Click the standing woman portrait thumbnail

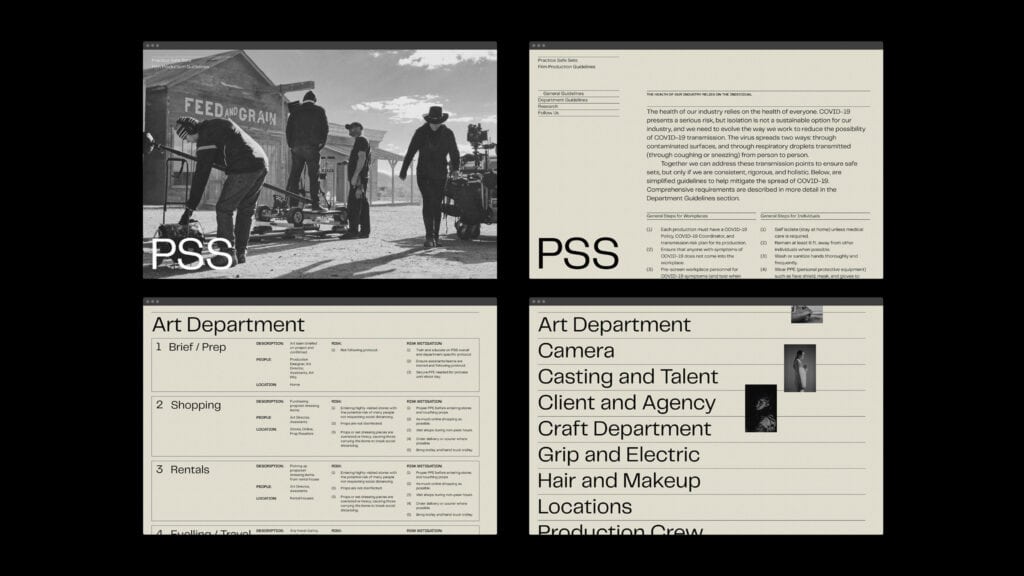[799, 367]
